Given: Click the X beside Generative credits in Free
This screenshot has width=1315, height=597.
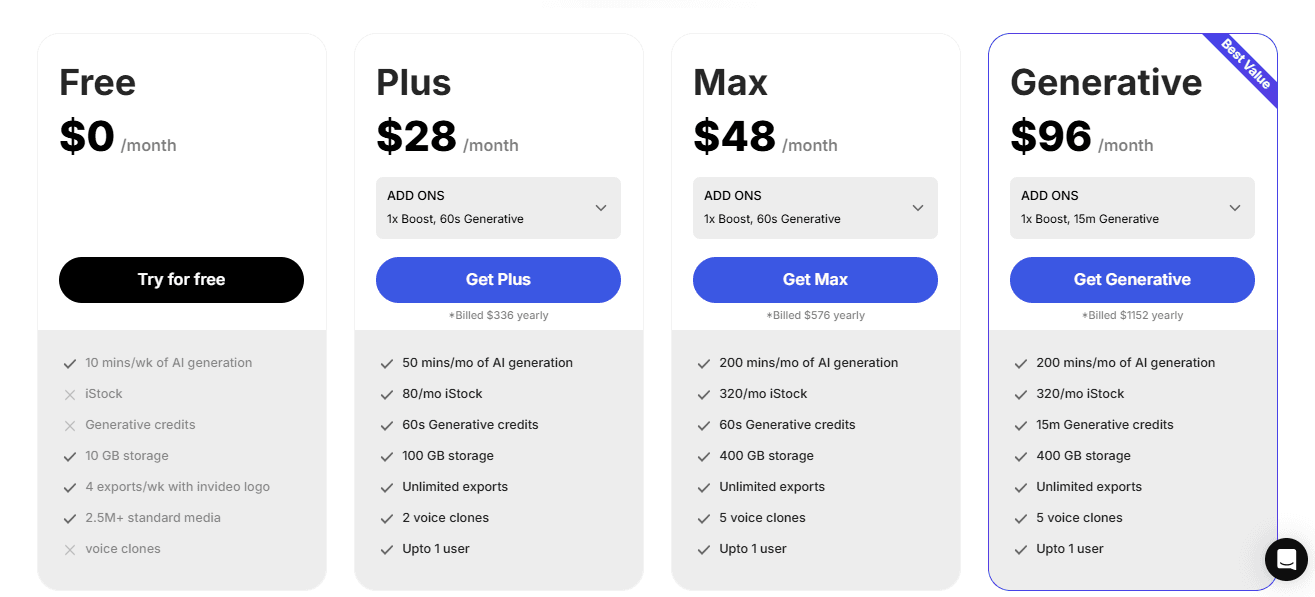Looking at the screenshot, I should pos(70,424).
